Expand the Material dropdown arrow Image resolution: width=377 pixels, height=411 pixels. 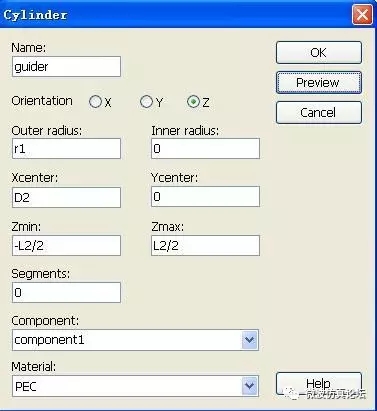point(249,386)
